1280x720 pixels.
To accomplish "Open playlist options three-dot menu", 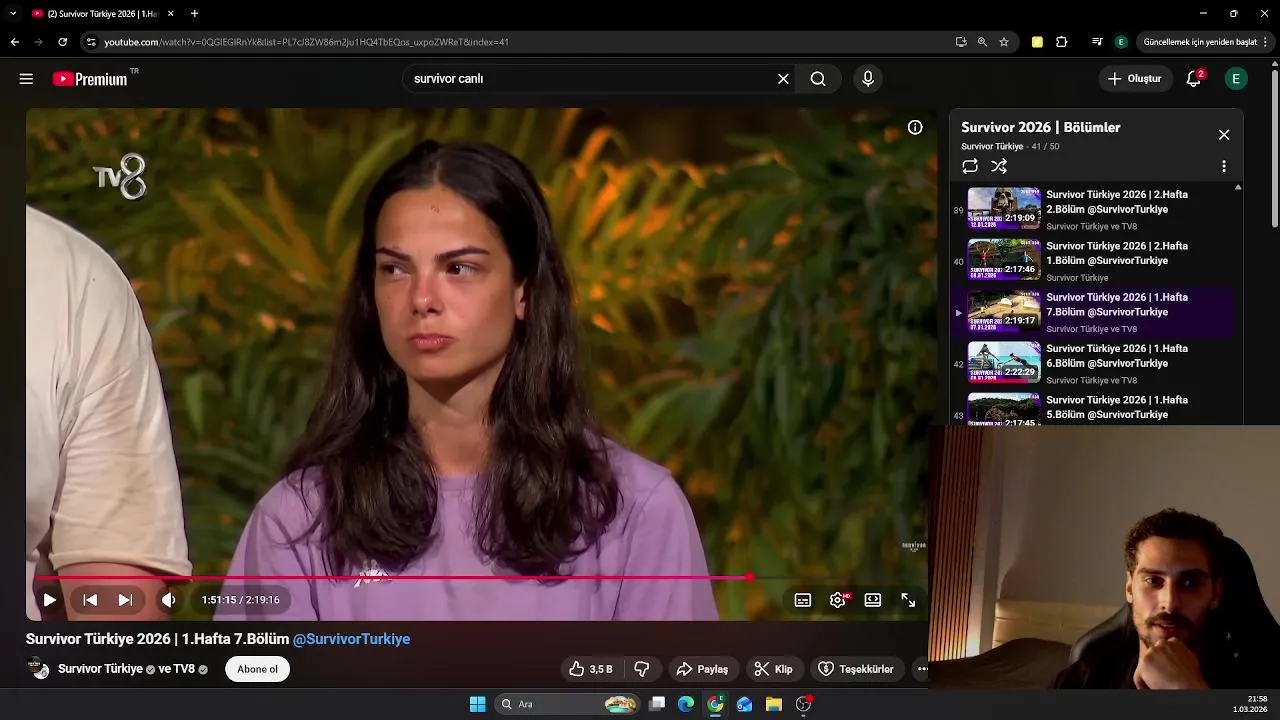I will point(1224,166).
